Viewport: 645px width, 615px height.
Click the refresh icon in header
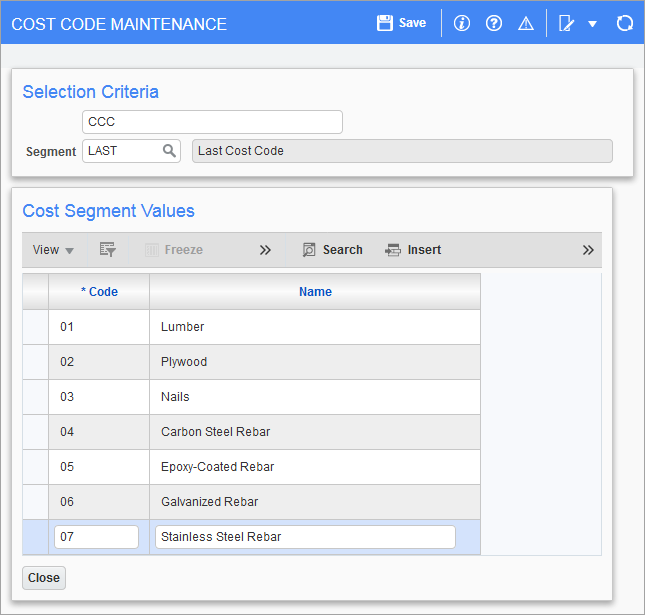pyautogui.click(x=624, y=23)
